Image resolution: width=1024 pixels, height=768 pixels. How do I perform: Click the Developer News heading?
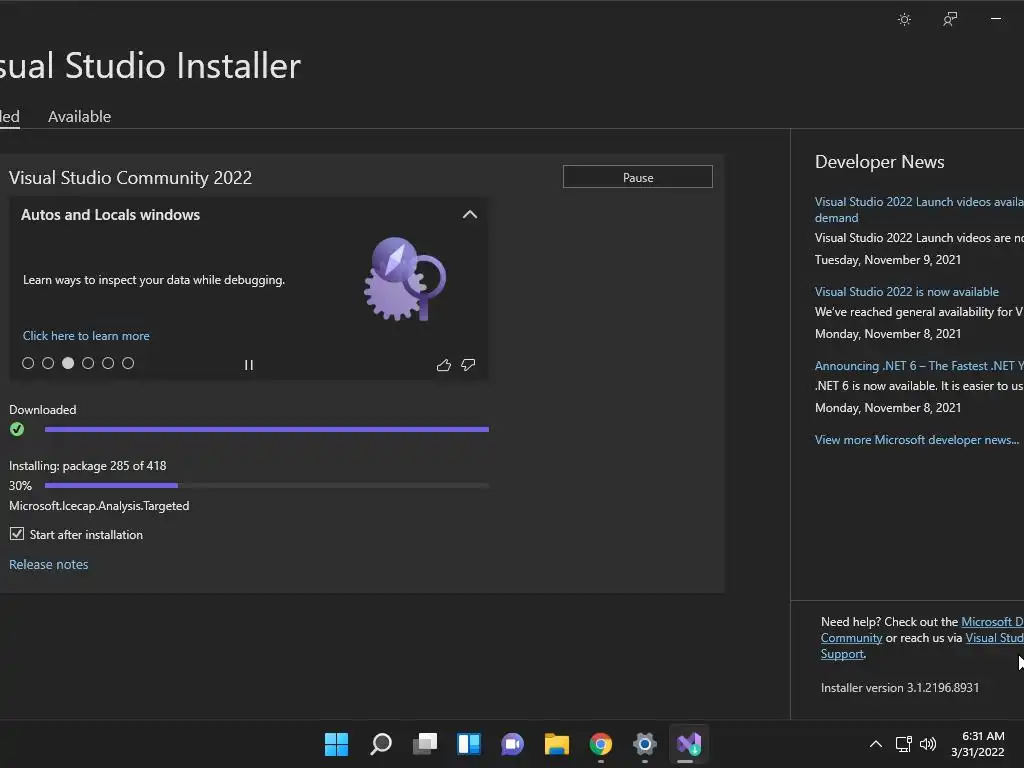coord(879,162)
